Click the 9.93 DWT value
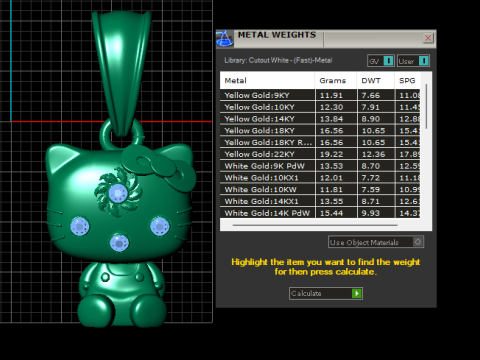The height and width of the screenshot is (360, 480). [371, 213]
